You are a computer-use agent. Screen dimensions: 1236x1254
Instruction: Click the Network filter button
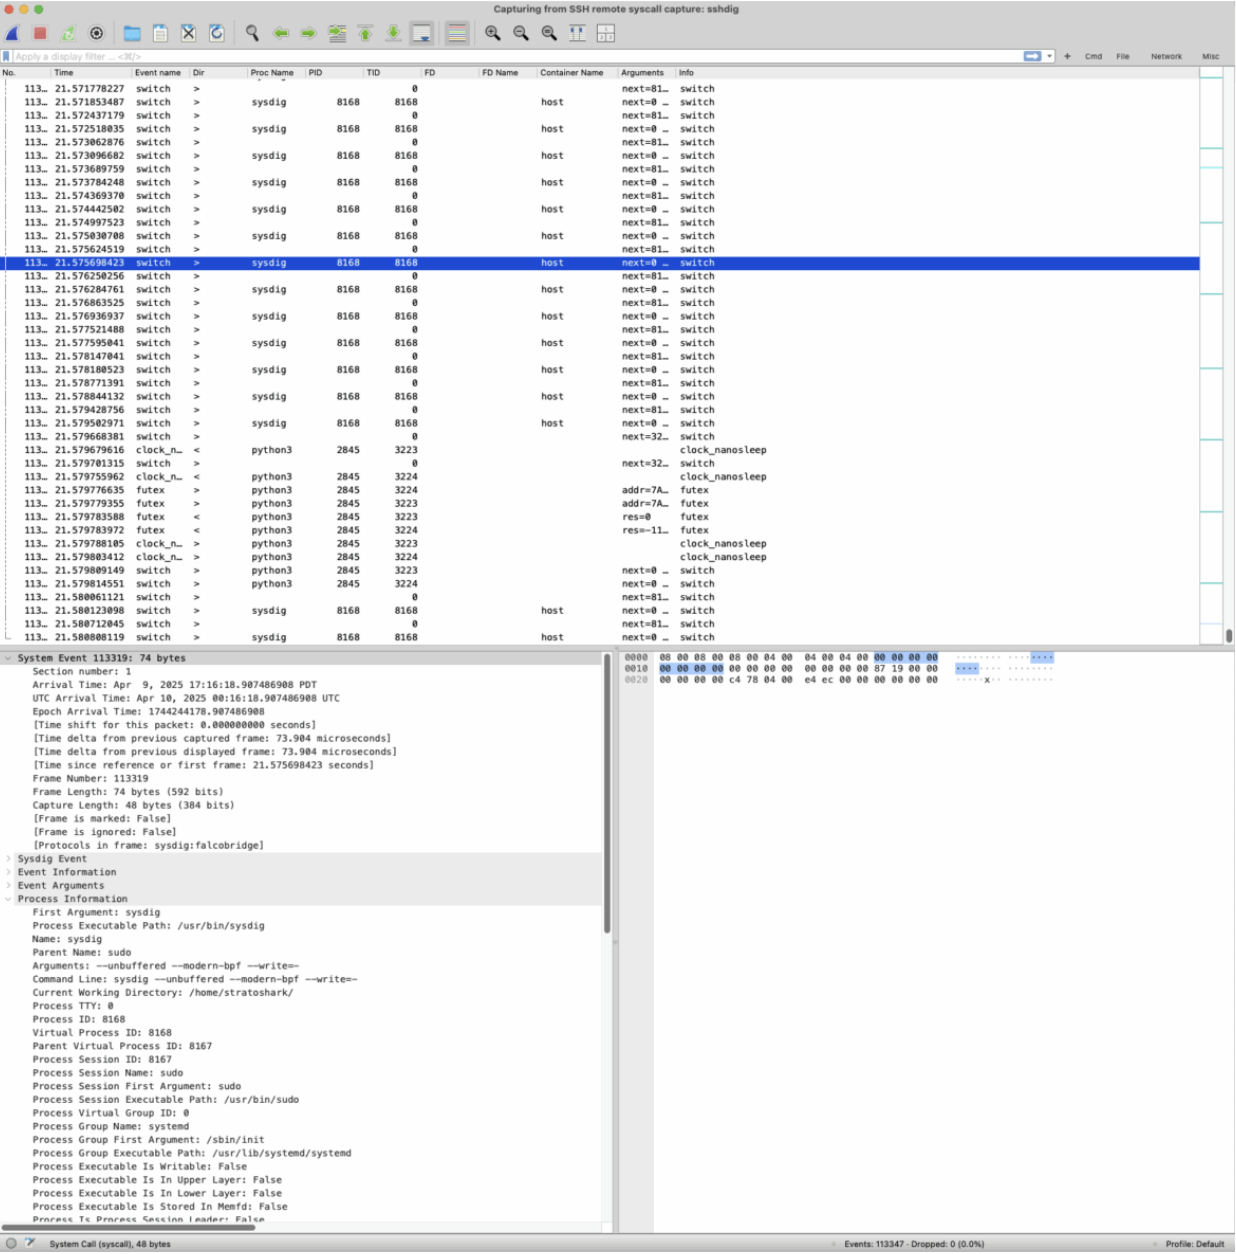pos(1166,57)
